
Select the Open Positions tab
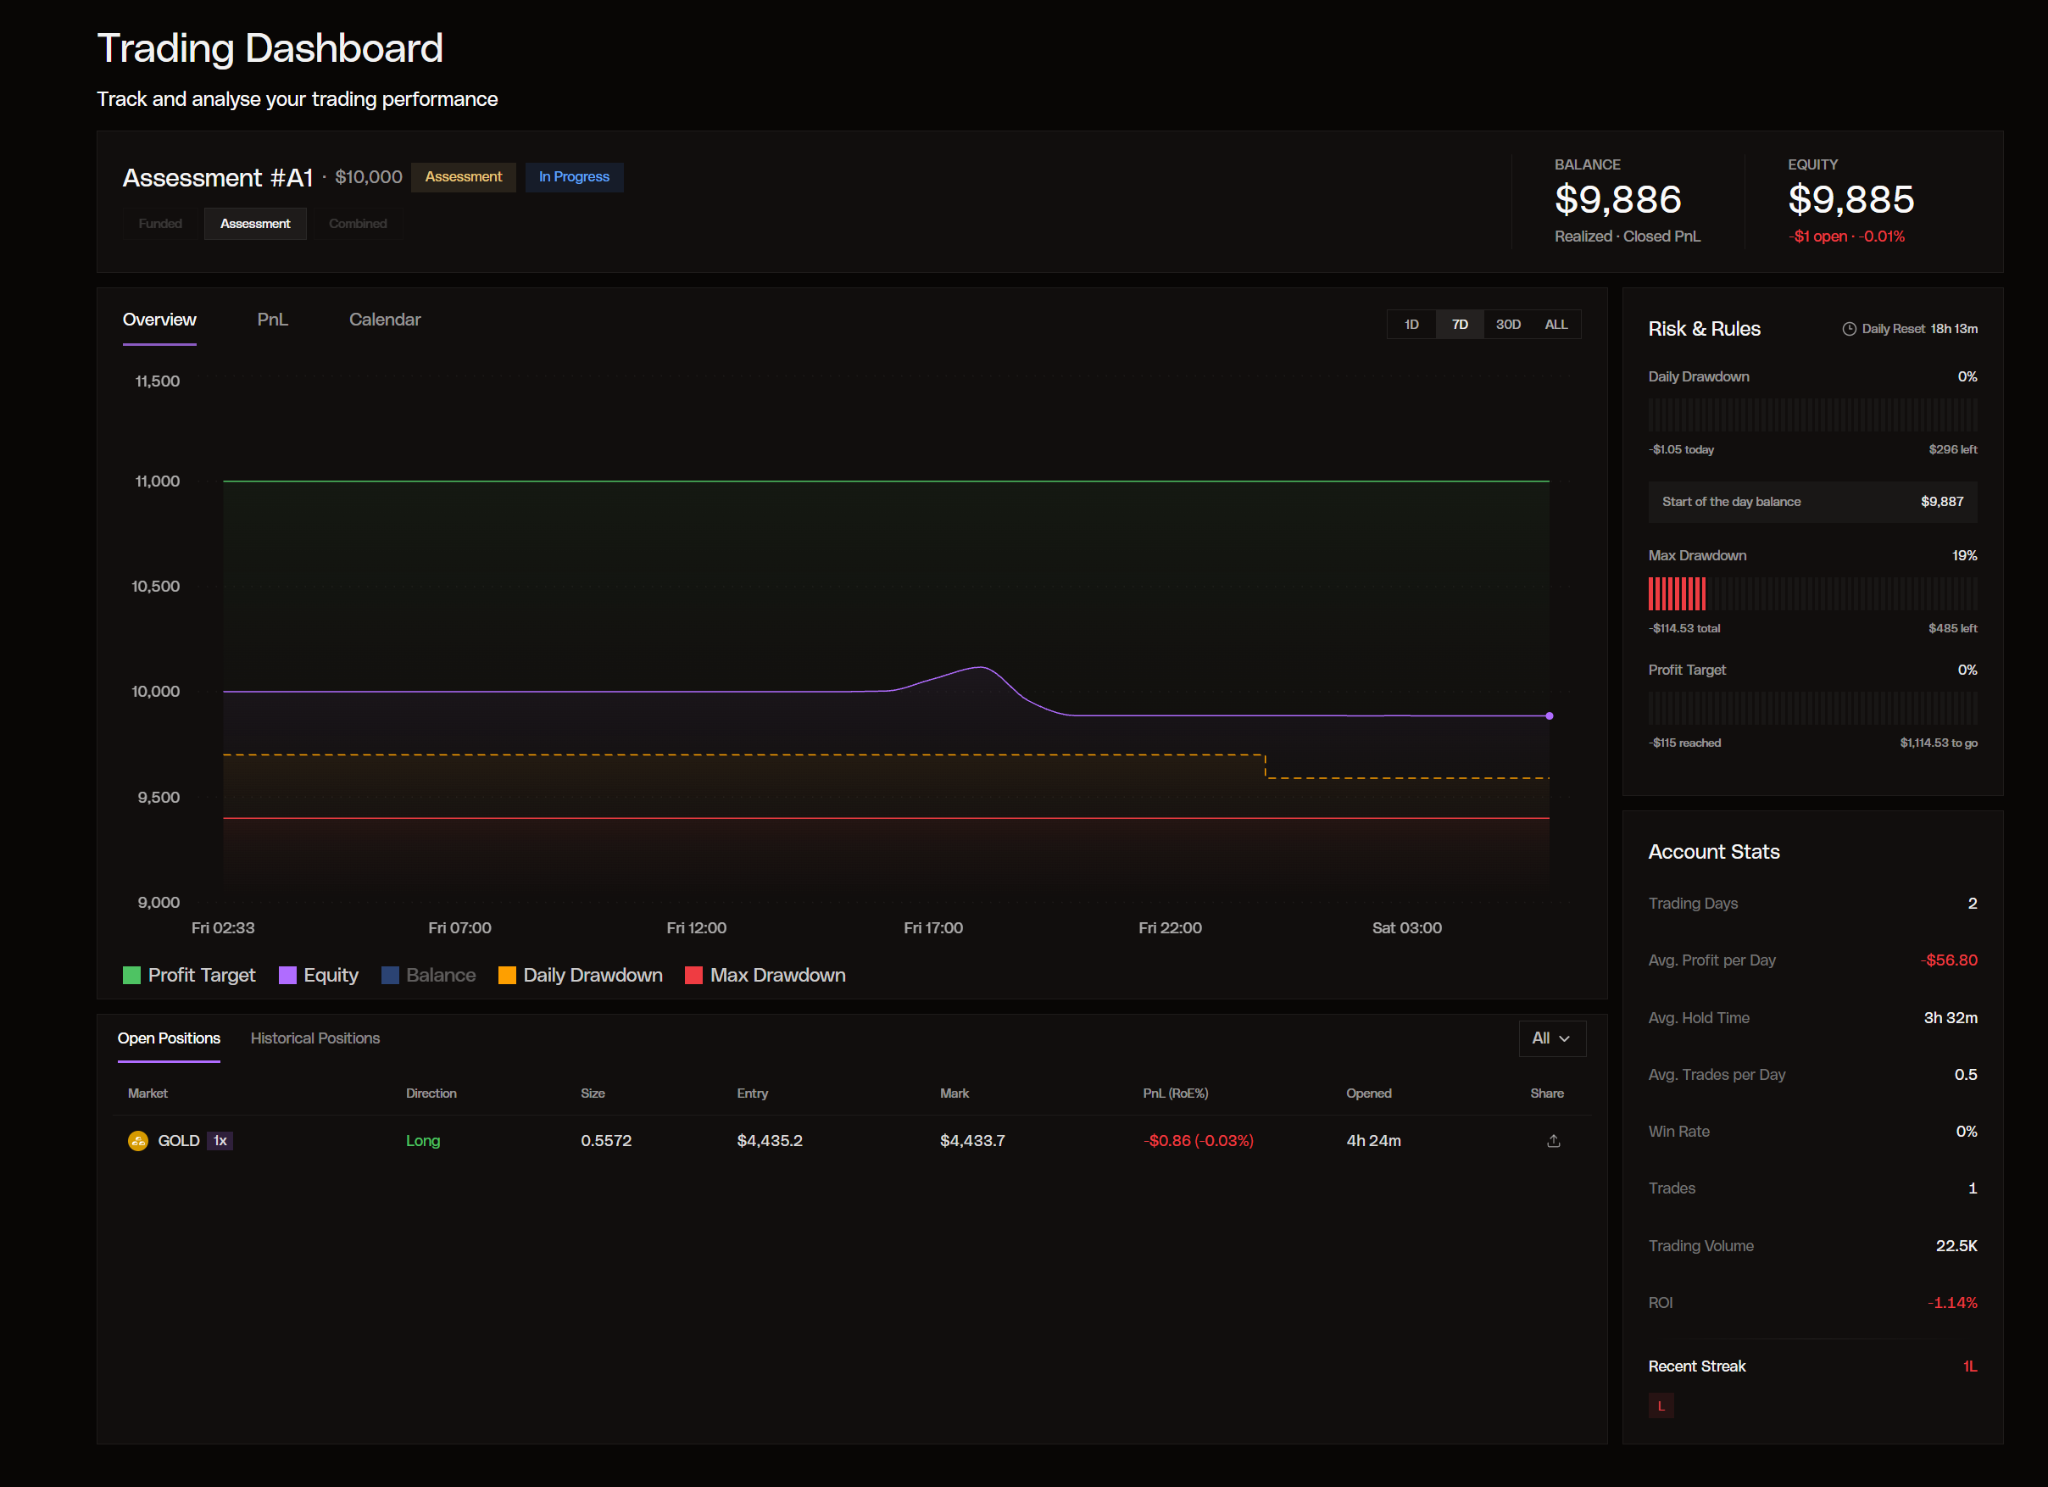tap(169, 1038)
